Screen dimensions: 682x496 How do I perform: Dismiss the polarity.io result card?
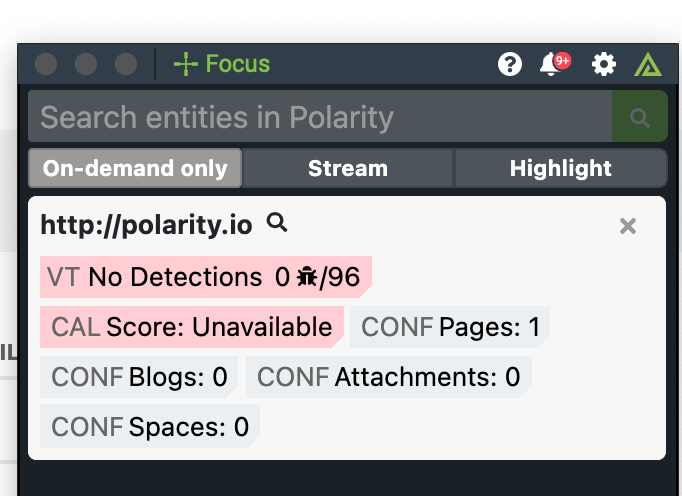628,226
